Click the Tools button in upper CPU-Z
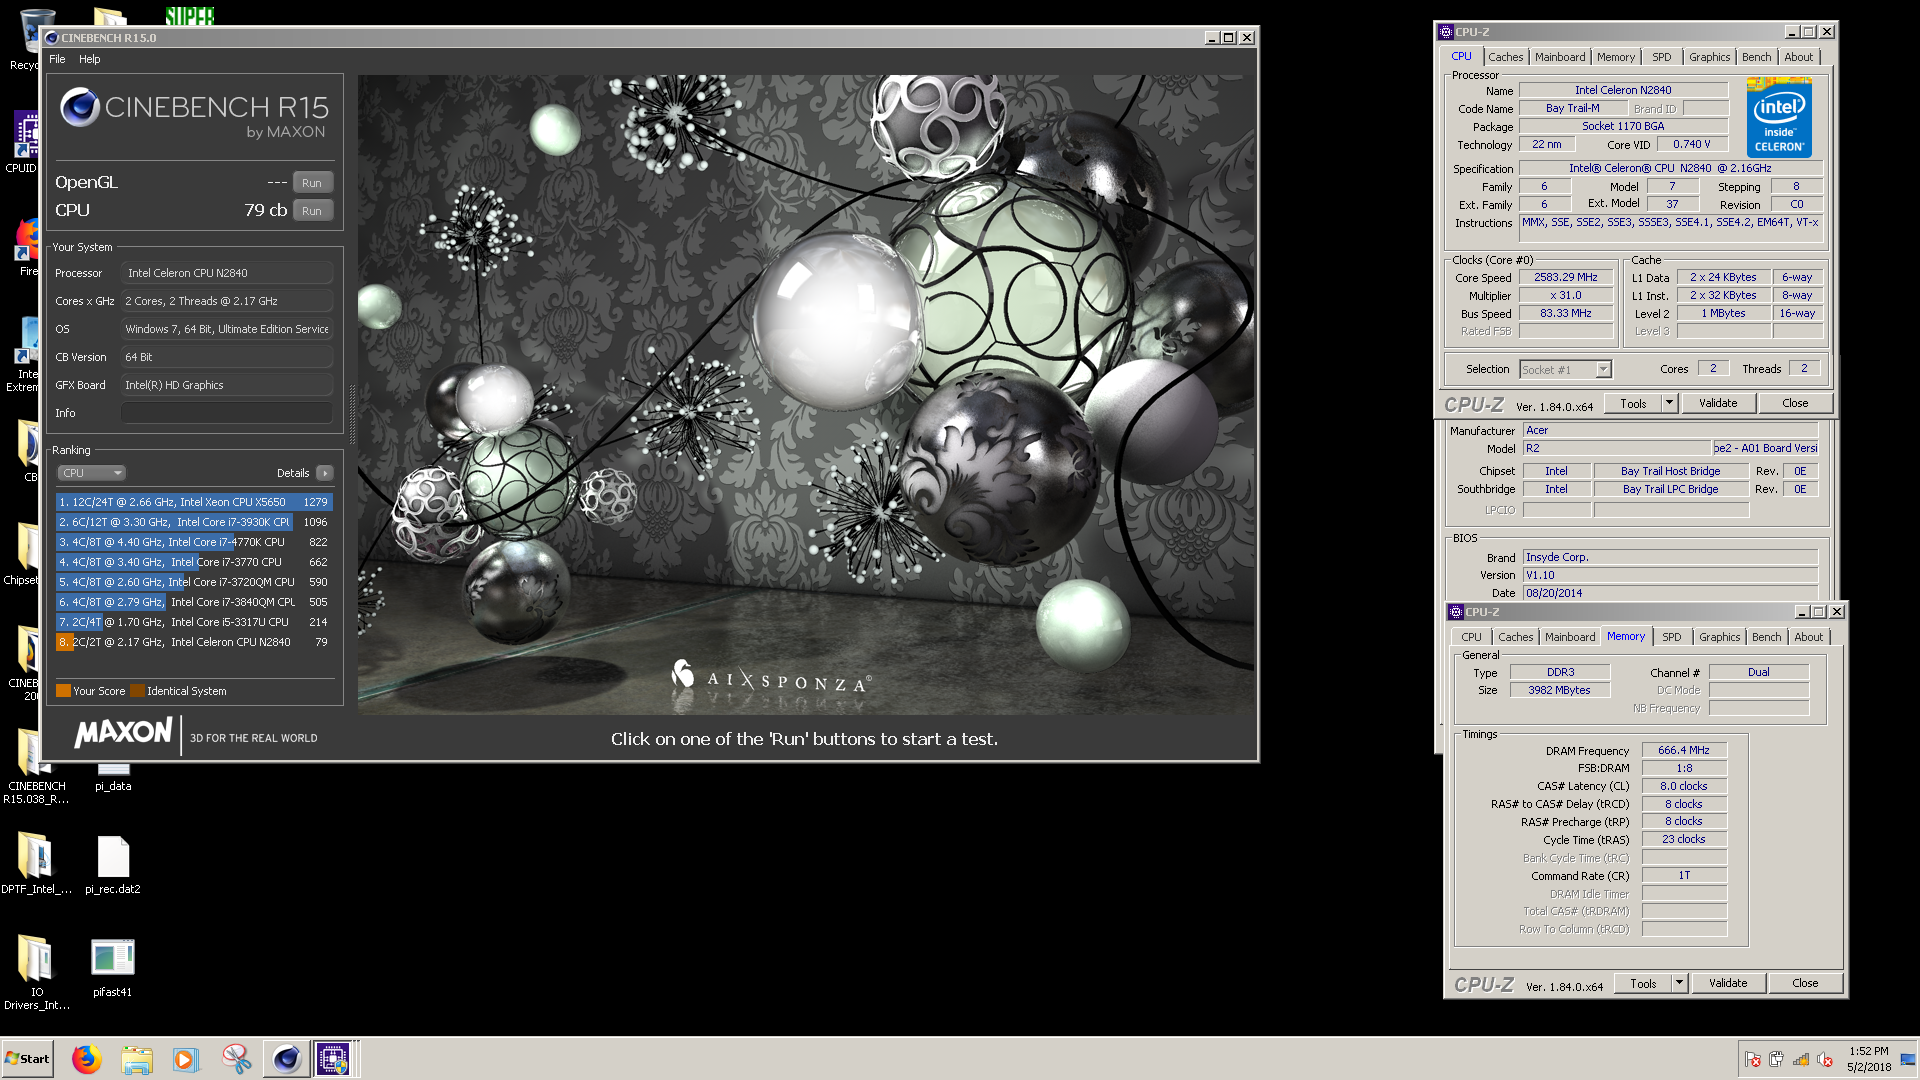 [1633, 404]
